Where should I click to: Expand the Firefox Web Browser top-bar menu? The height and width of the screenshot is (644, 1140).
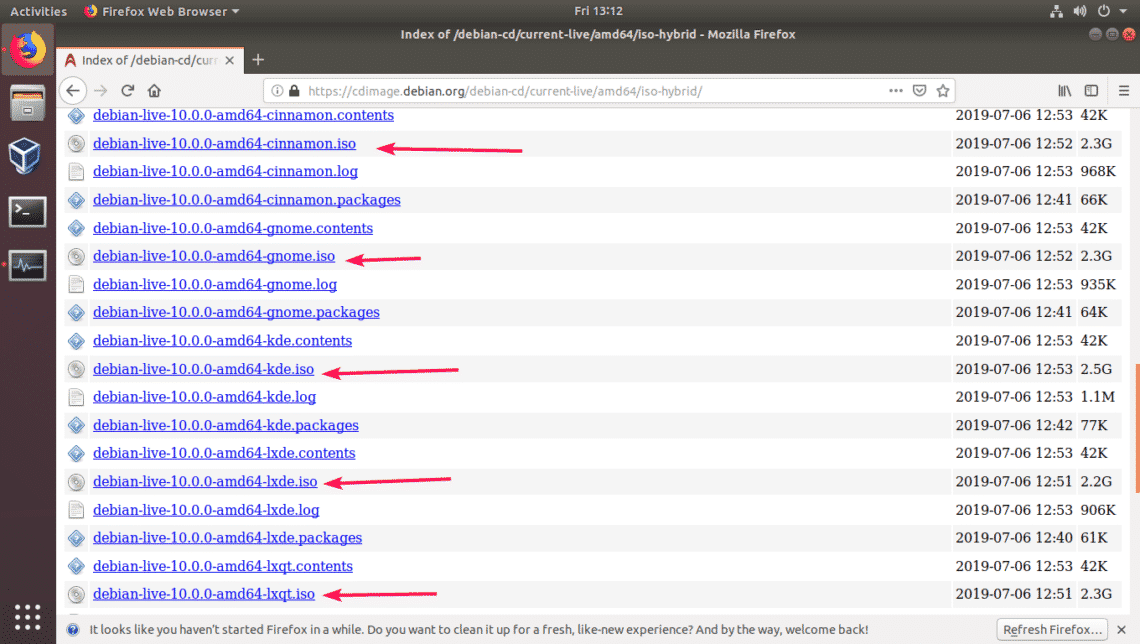pyautogui.click(x=160, y=11)
